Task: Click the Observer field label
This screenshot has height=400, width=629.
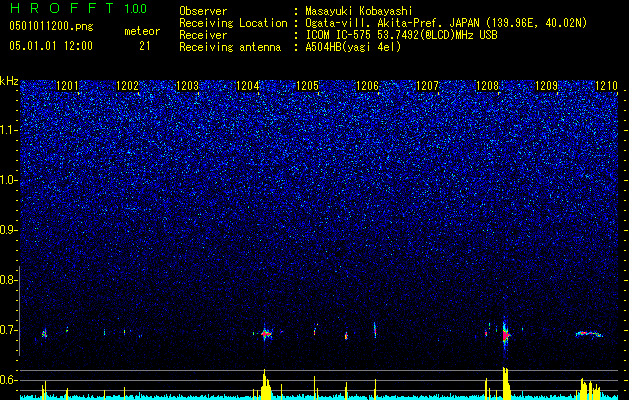Action: 203,11
